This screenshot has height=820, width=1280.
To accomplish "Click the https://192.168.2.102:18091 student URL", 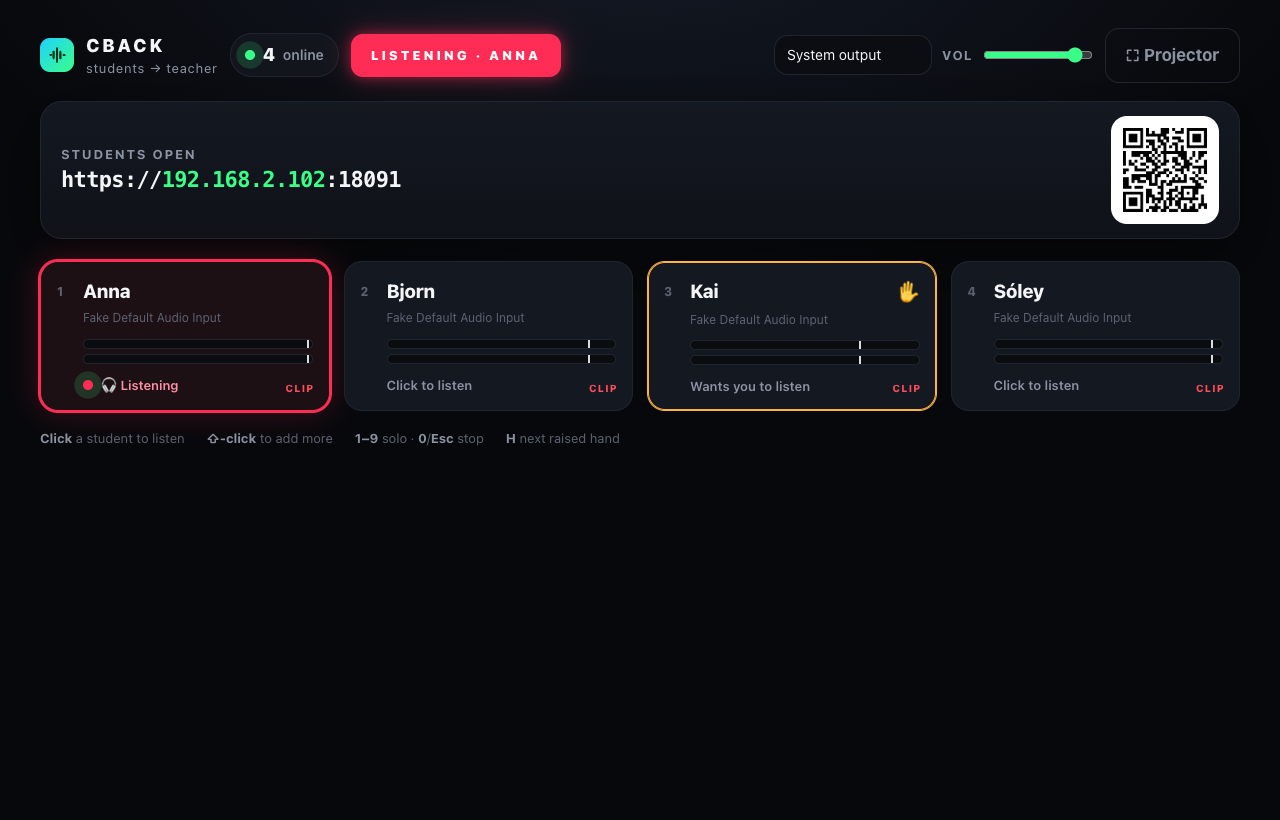I will coord(231,180).
